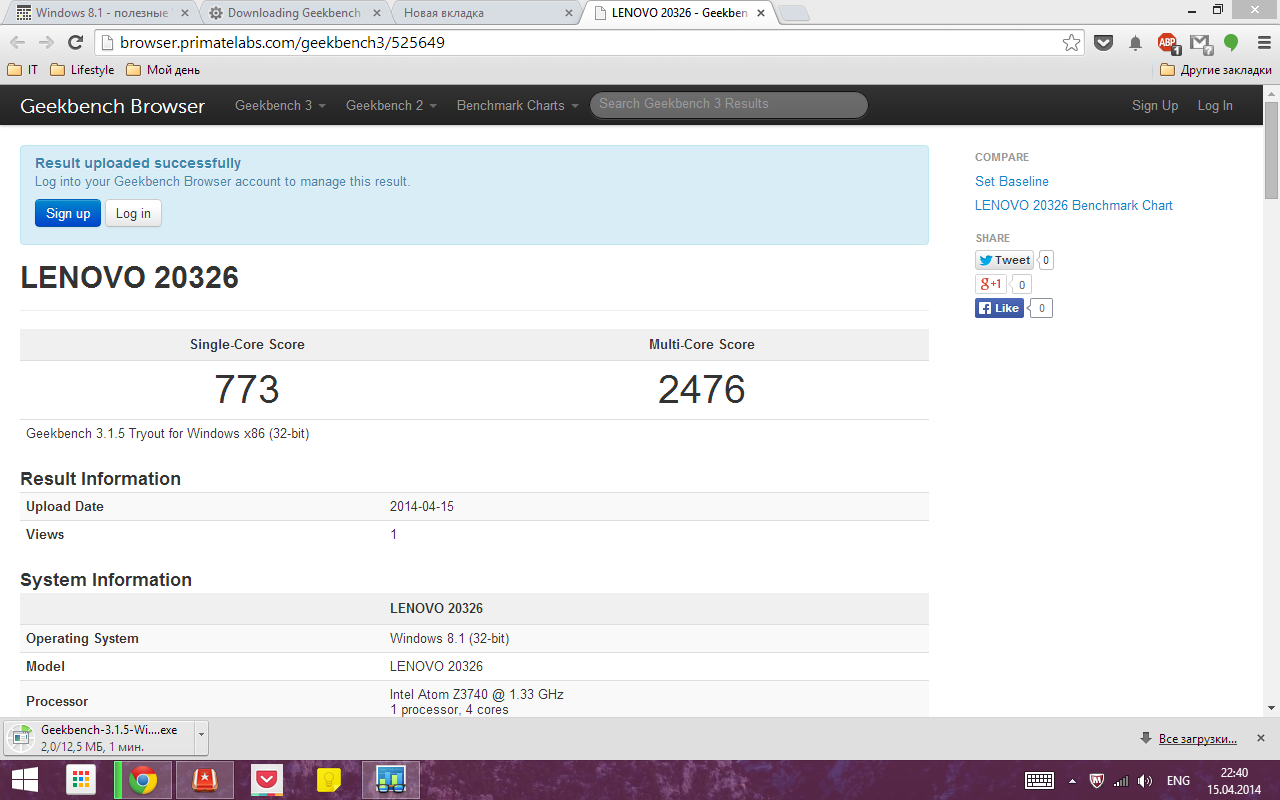
Task: Switch to the Windows 8.1 tab
Action: pos(103,13)
